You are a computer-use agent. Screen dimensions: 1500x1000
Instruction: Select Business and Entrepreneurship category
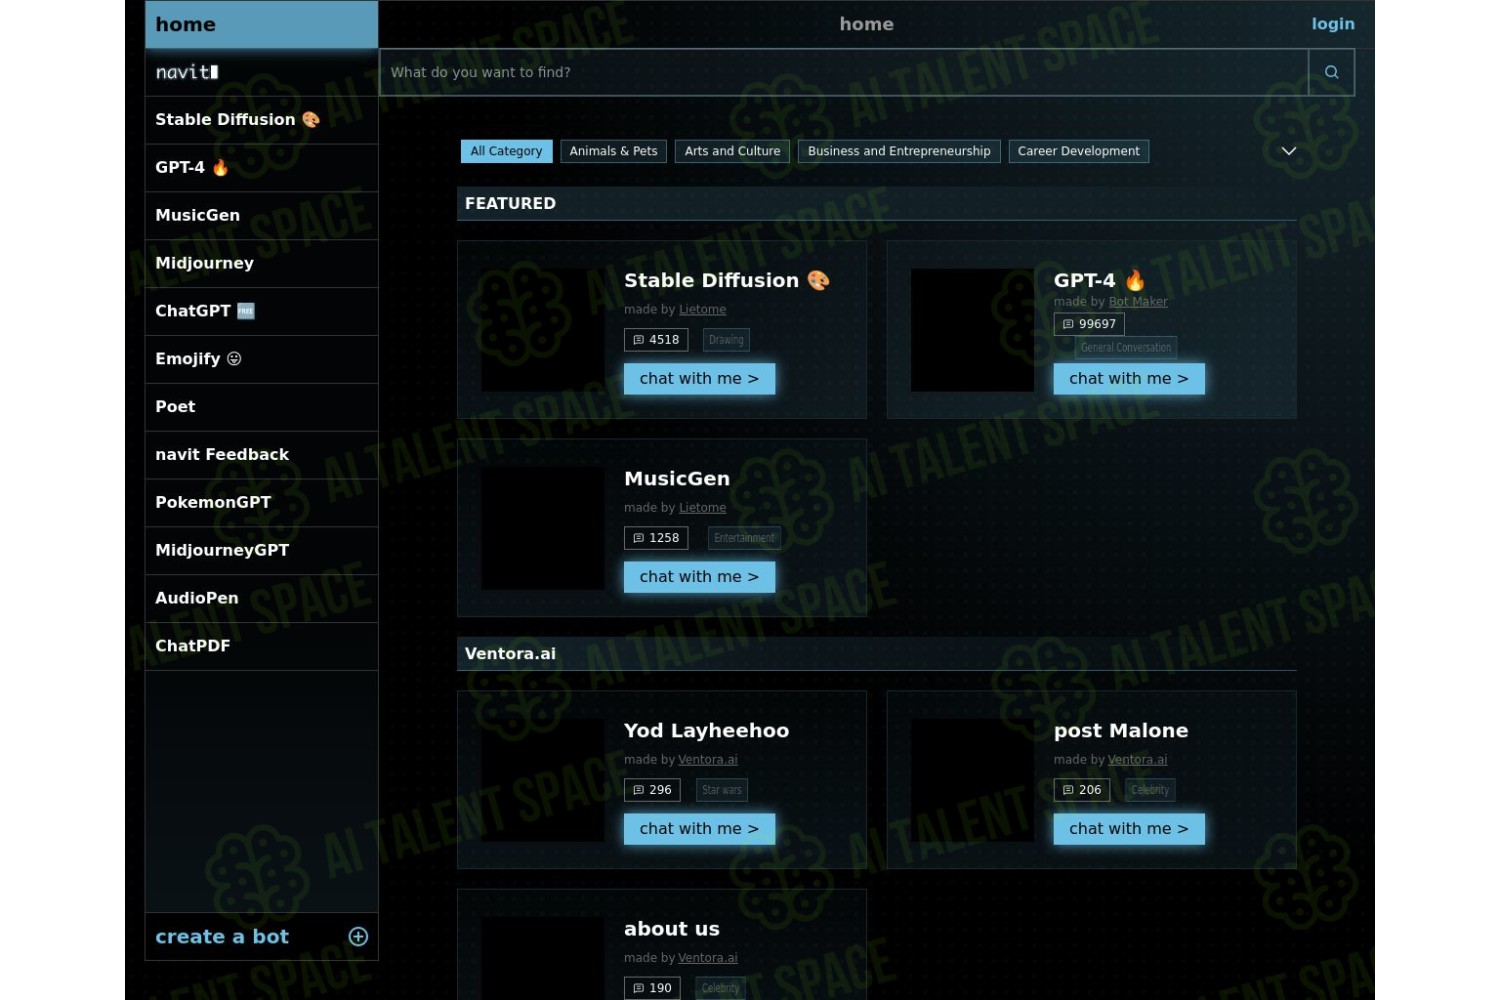coord(899,151)
